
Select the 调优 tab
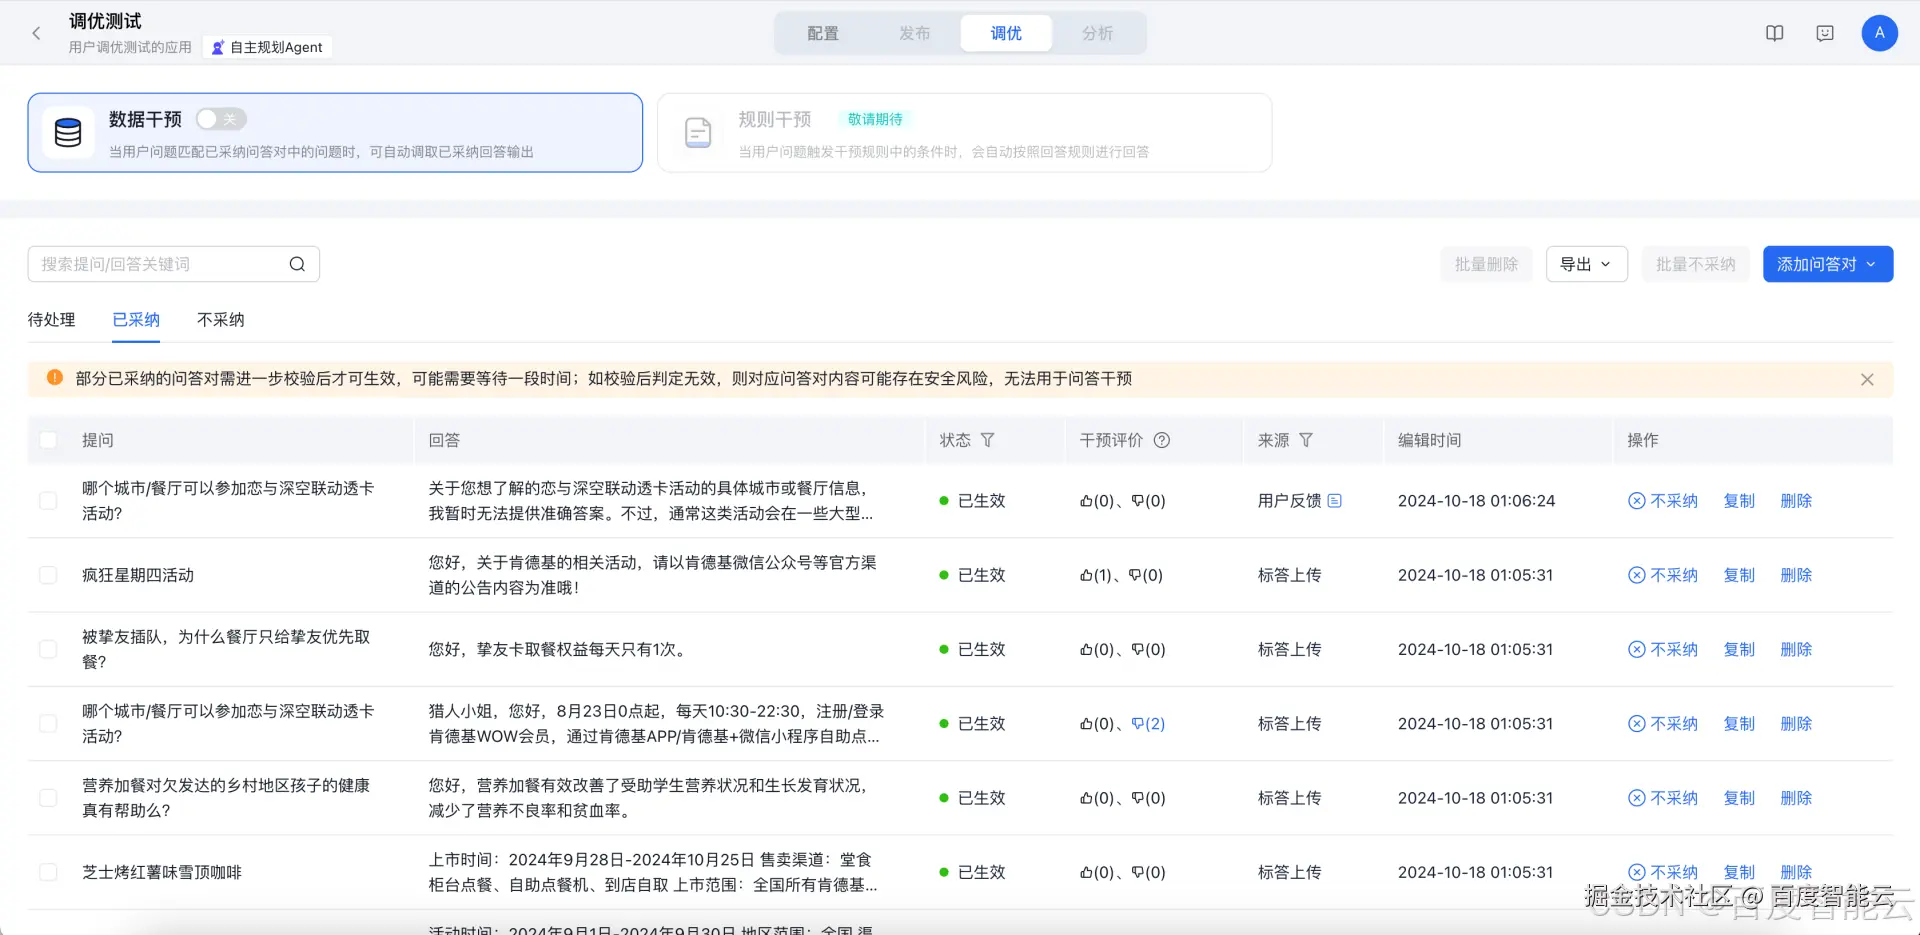tap(1006, 33)
